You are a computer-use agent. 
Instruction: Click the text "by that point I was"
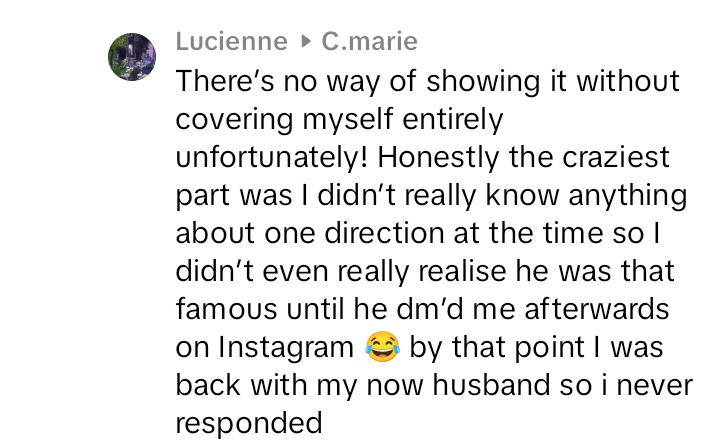pyautogui.click(x=536, y=347)
